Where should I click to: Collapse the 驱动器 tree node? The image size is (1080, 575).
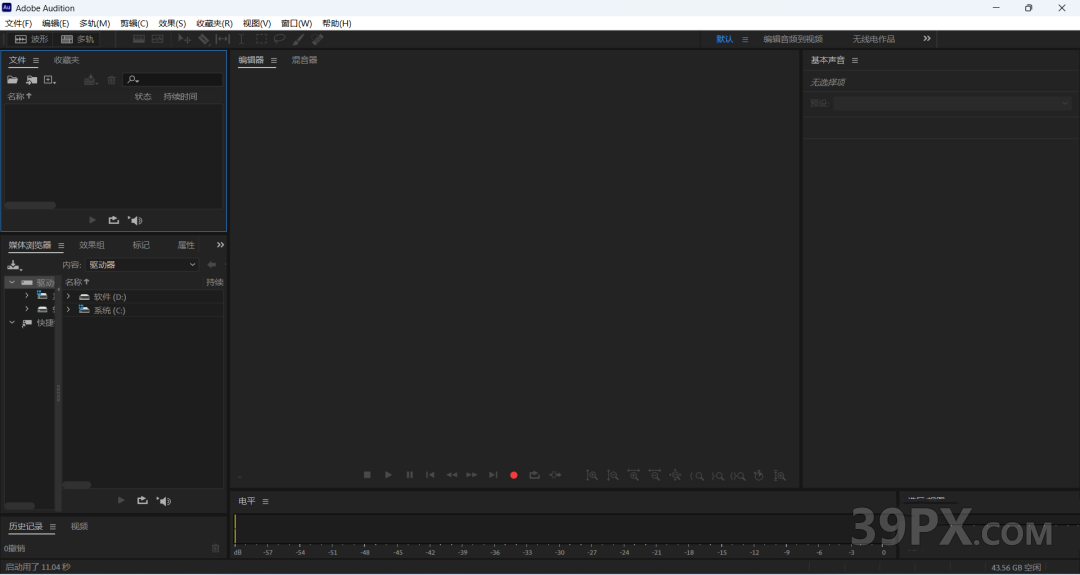click(x=12, y=282)
